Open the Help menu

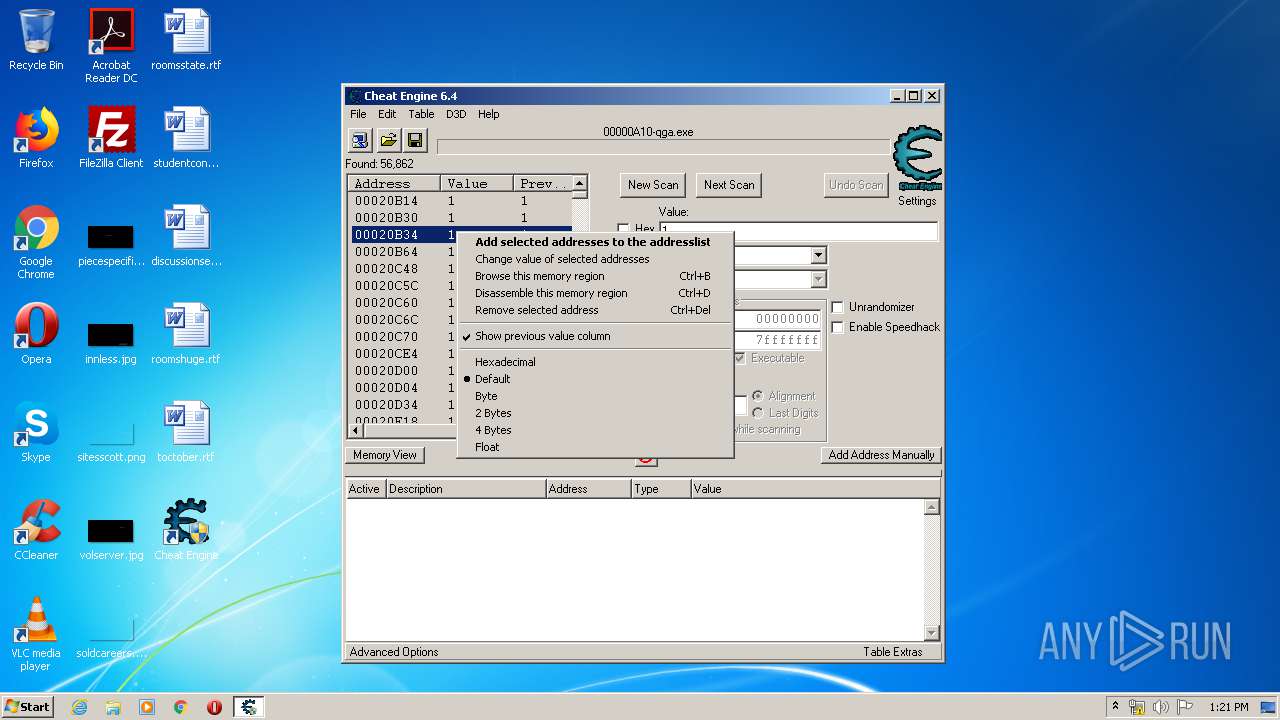pos(488,114)
